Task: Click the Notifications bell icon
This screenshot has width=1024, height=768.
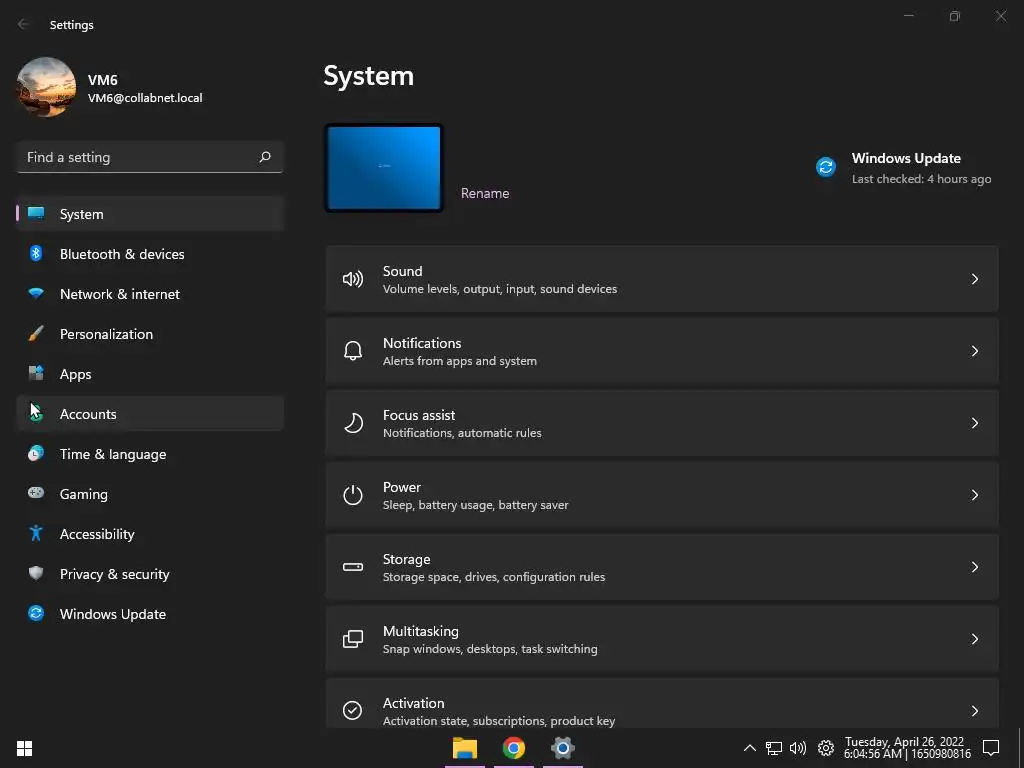Action: tap(353, 351)
